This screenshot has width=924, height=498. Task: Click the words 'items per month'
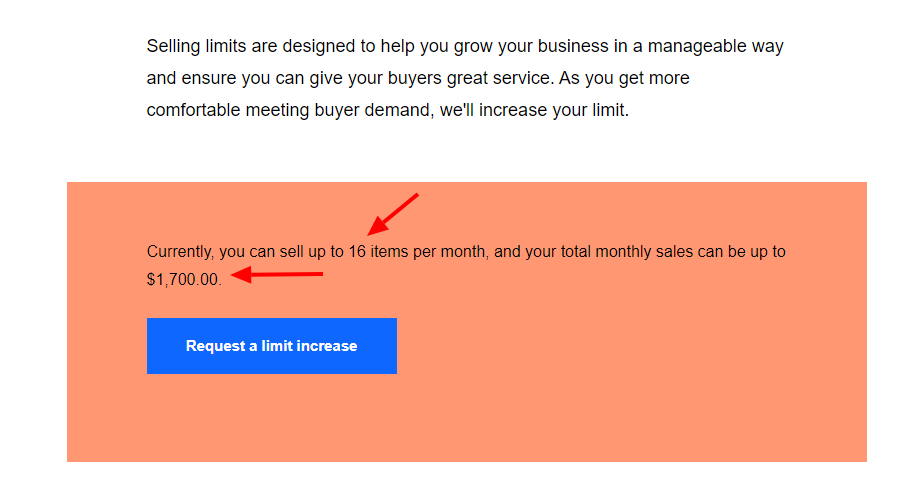428,252
